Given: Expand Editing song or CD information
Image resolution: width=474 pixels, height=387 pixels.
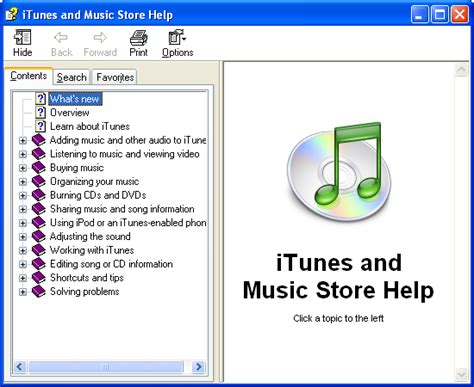Looking at the screenshot, I should 23,264.
